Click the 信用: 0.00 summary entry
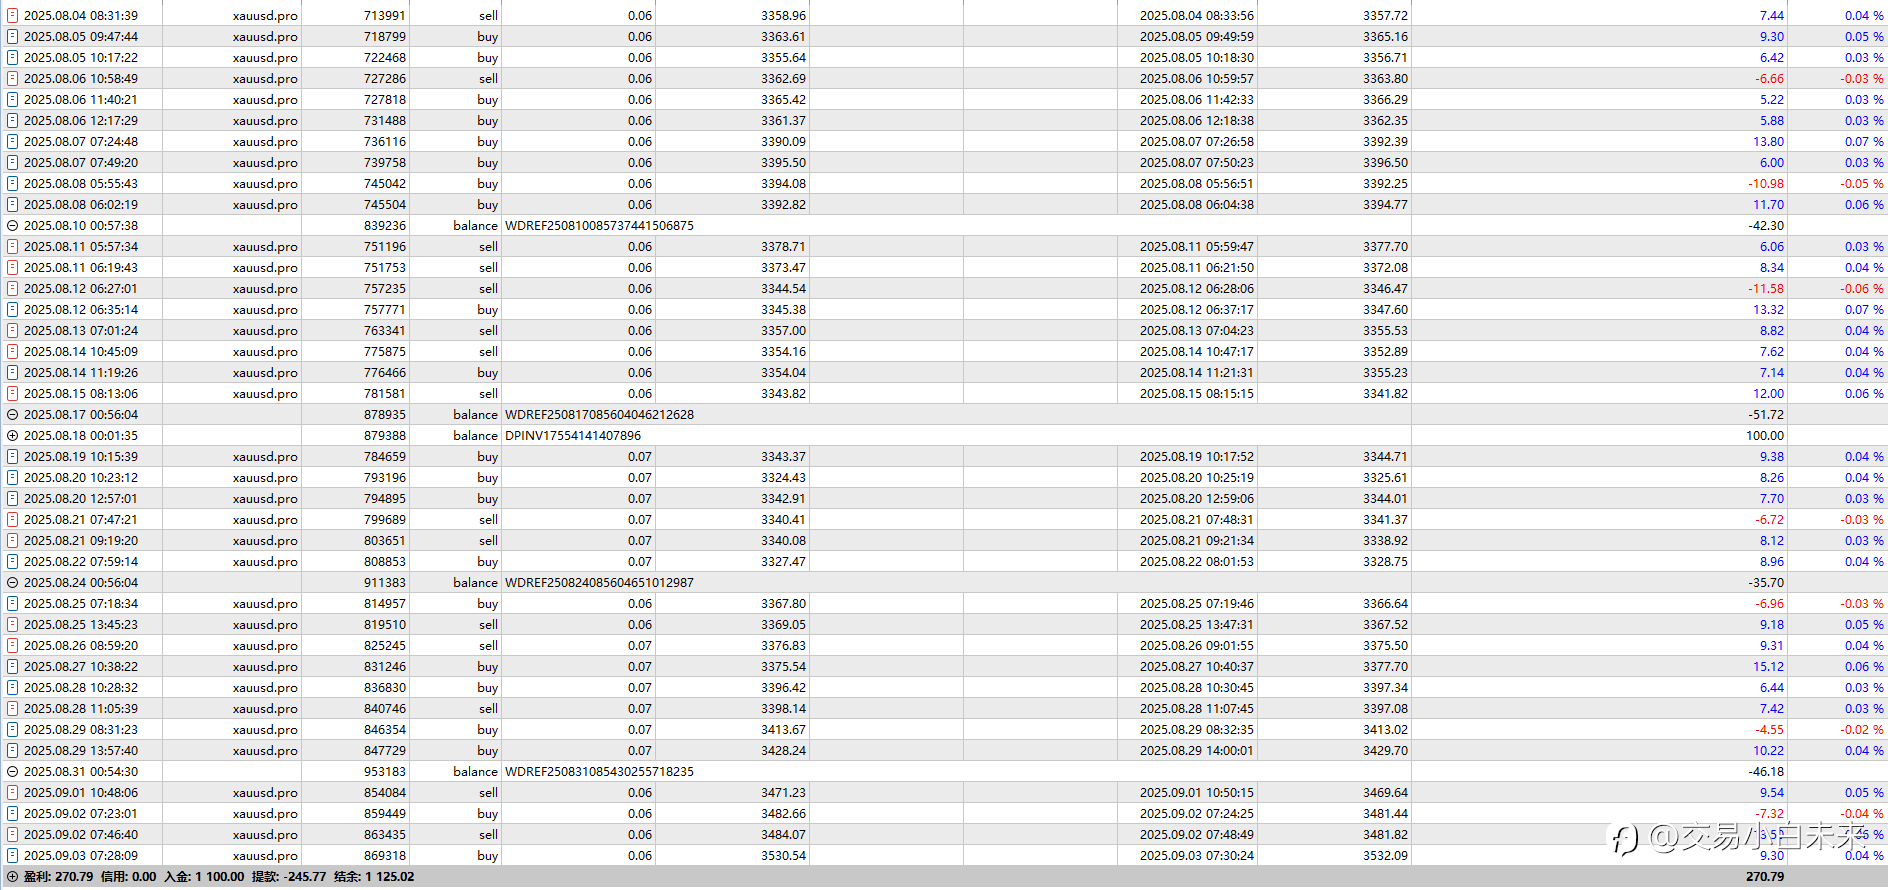The height and width of the screenshot is (890, 1888). coord(128,876)
